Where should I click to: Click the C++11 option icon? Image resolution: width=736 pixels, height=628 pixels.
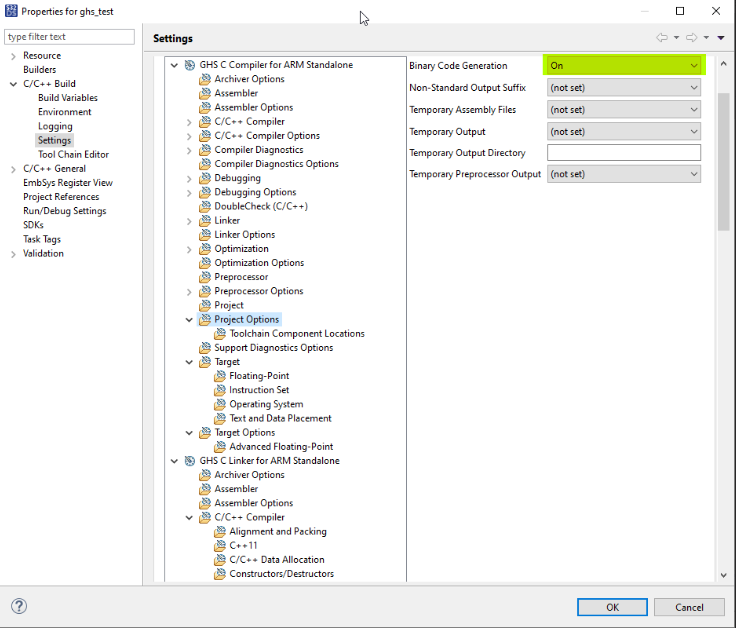coord(220,545)
